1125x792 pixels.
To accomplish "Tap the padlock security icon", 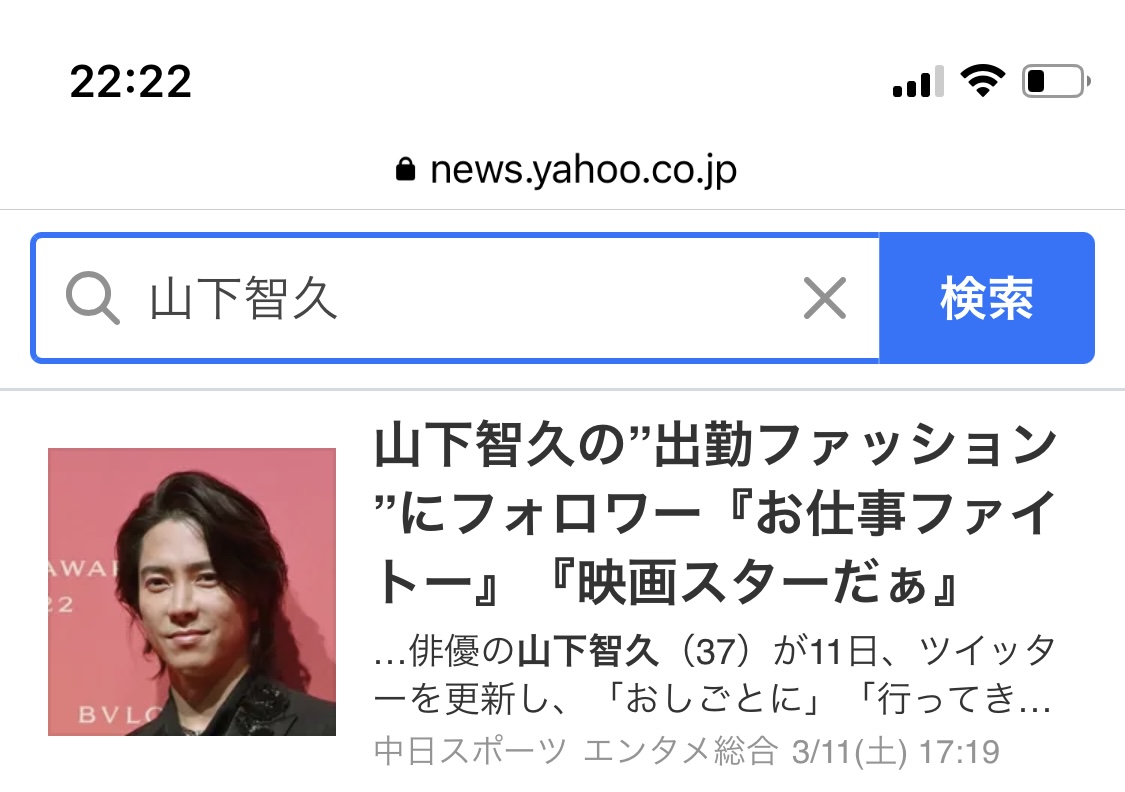I will [x=405, y=170].
